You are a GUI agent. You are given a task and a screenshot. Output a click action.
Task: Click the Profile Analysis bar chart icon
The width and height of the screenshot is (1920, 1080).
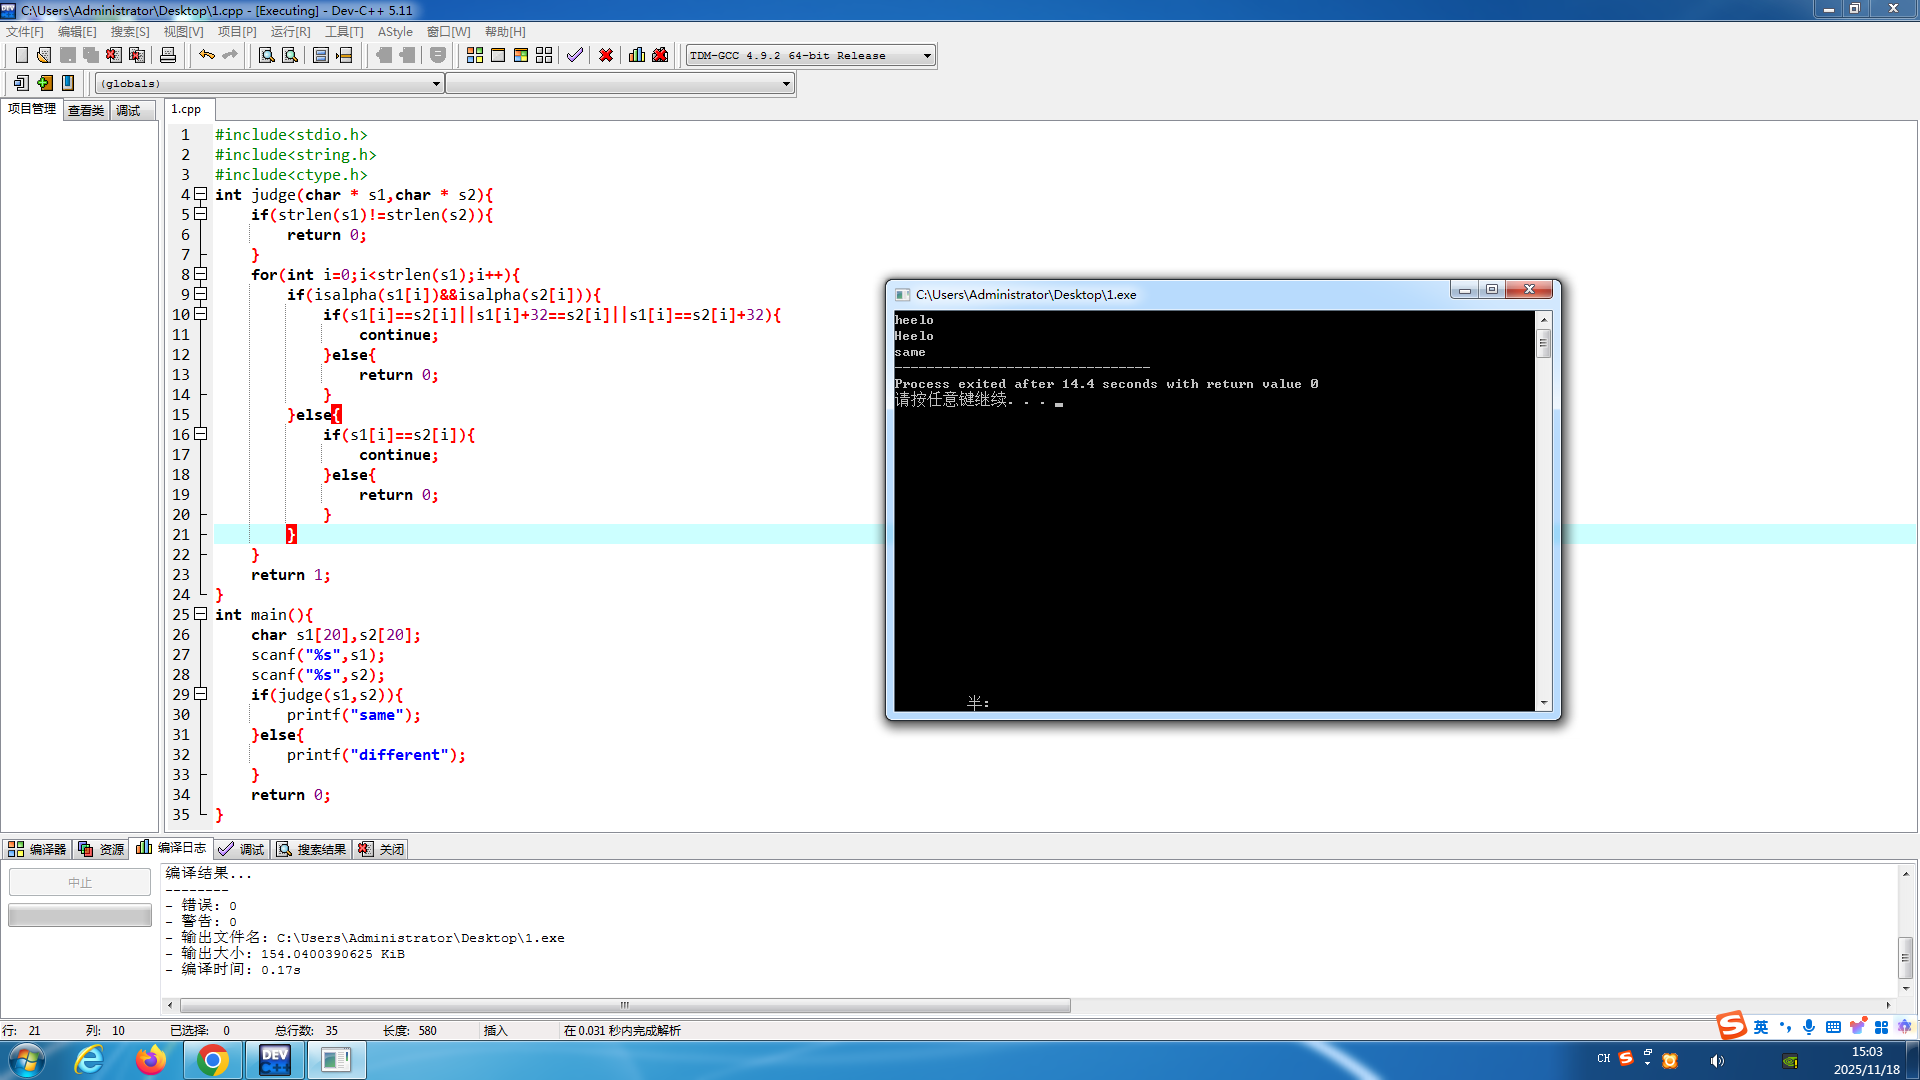[x=637, y=55]
